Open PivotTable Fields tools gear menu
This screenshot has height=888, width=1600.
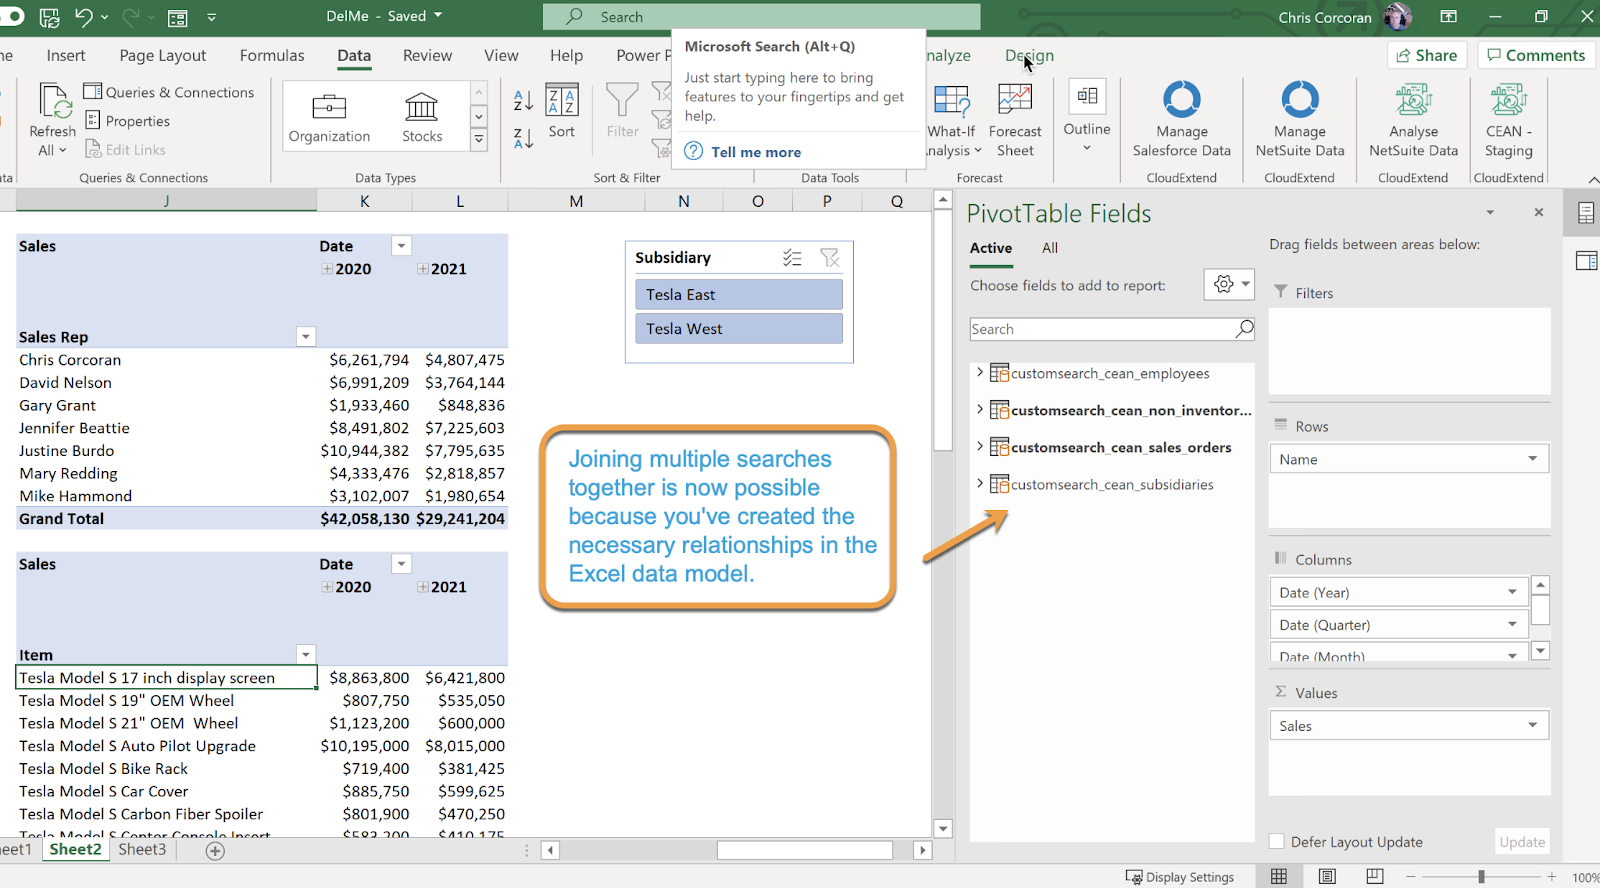point(1230,285)
